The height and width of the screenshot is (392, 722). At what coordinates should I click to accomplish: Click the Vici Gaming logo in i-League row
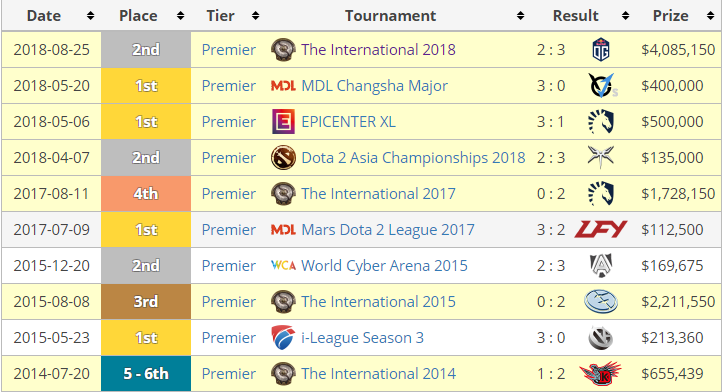(x=601, y=338)
